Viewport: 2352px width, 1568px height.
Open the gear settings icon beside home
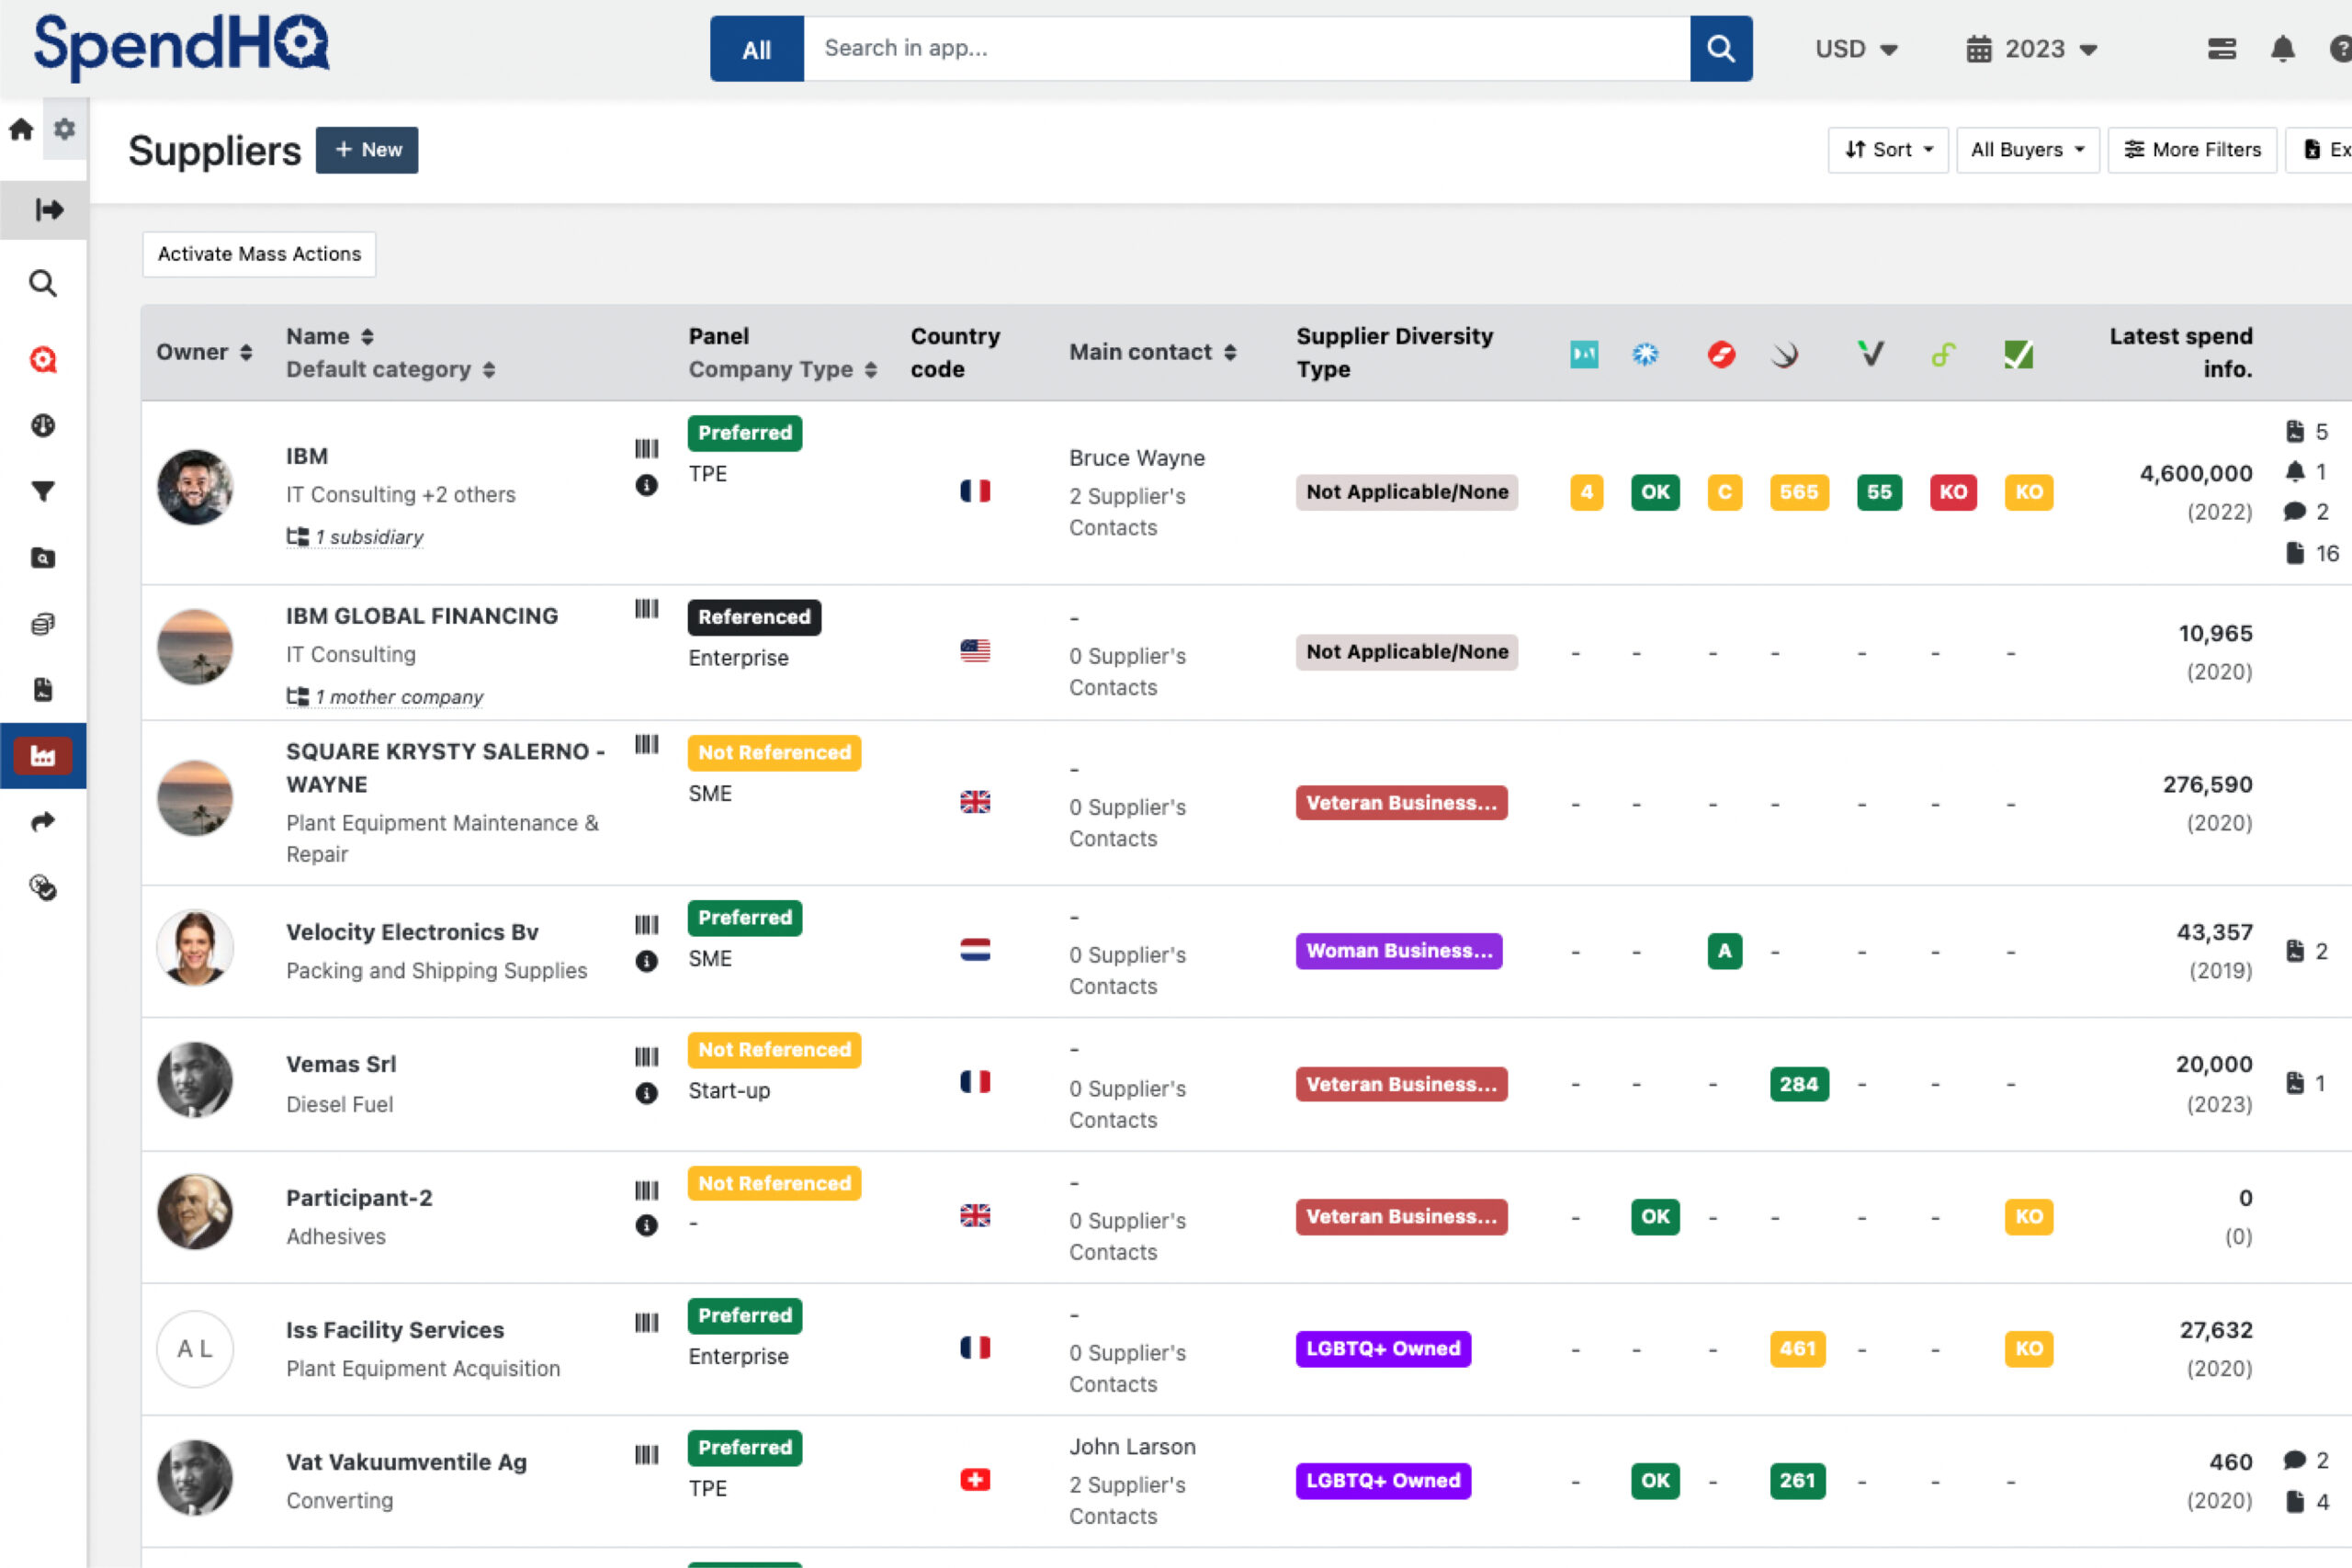click(65, 129)
